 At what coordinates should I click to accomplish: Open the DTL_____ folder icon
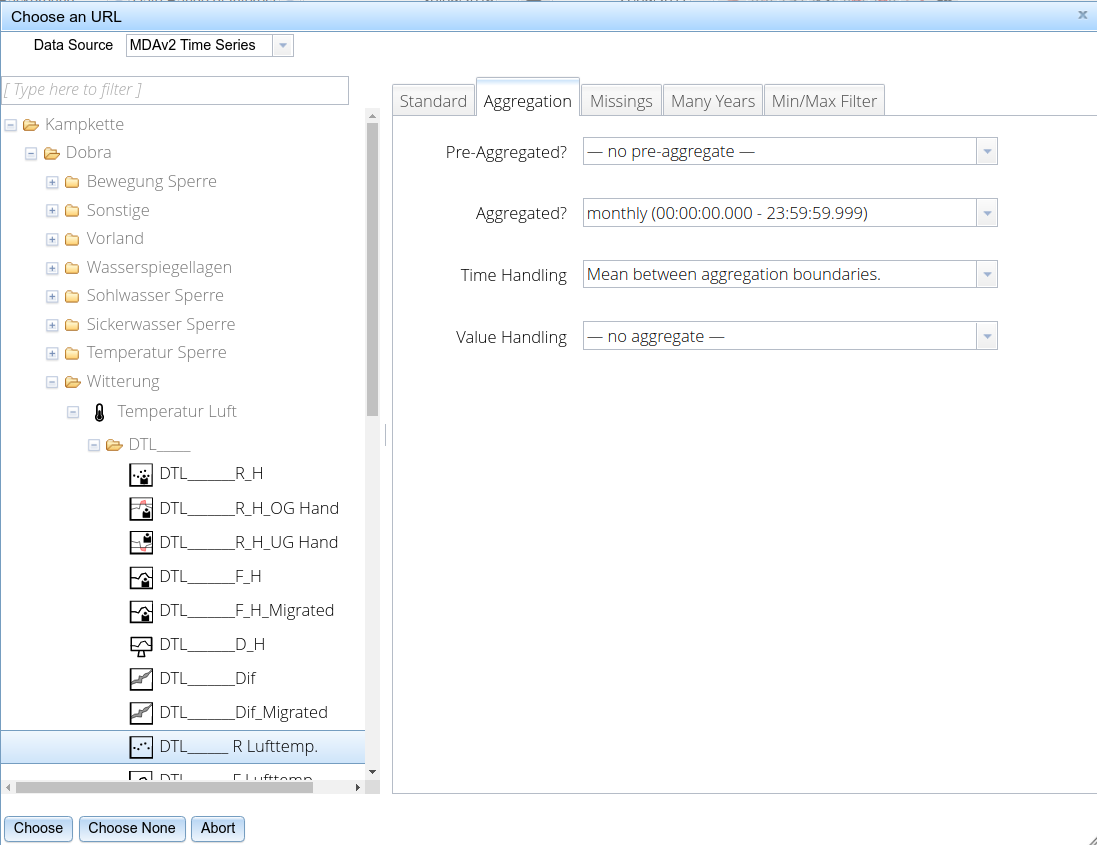pos(114,444)
